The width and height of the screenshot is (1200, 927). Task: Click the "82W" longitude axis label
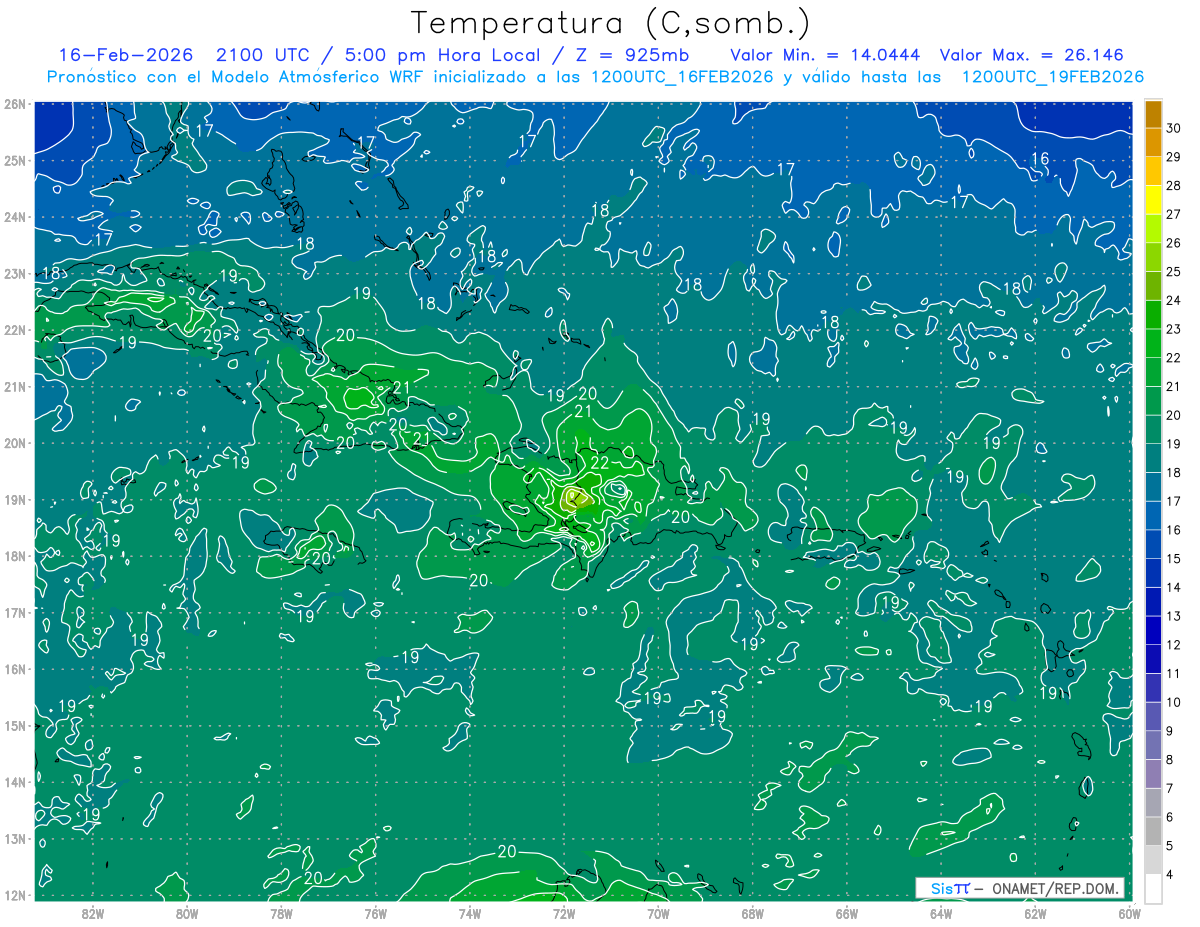pyautogui.click(x=93, y=912)
